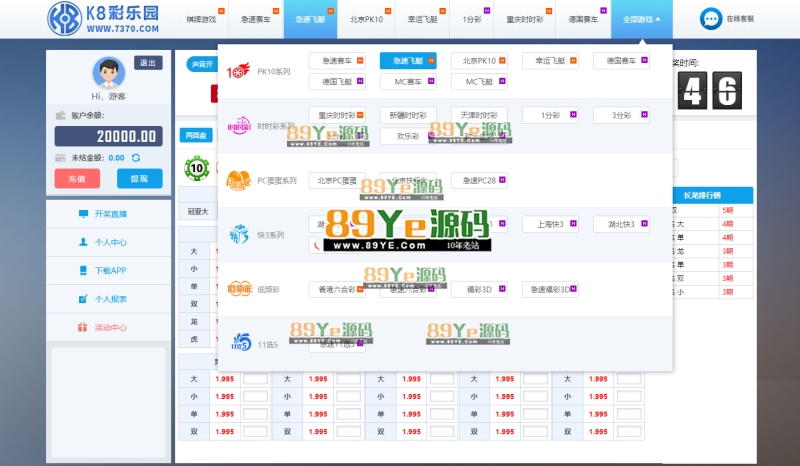Click the green 10 chip icon

(x=197, y=168)
